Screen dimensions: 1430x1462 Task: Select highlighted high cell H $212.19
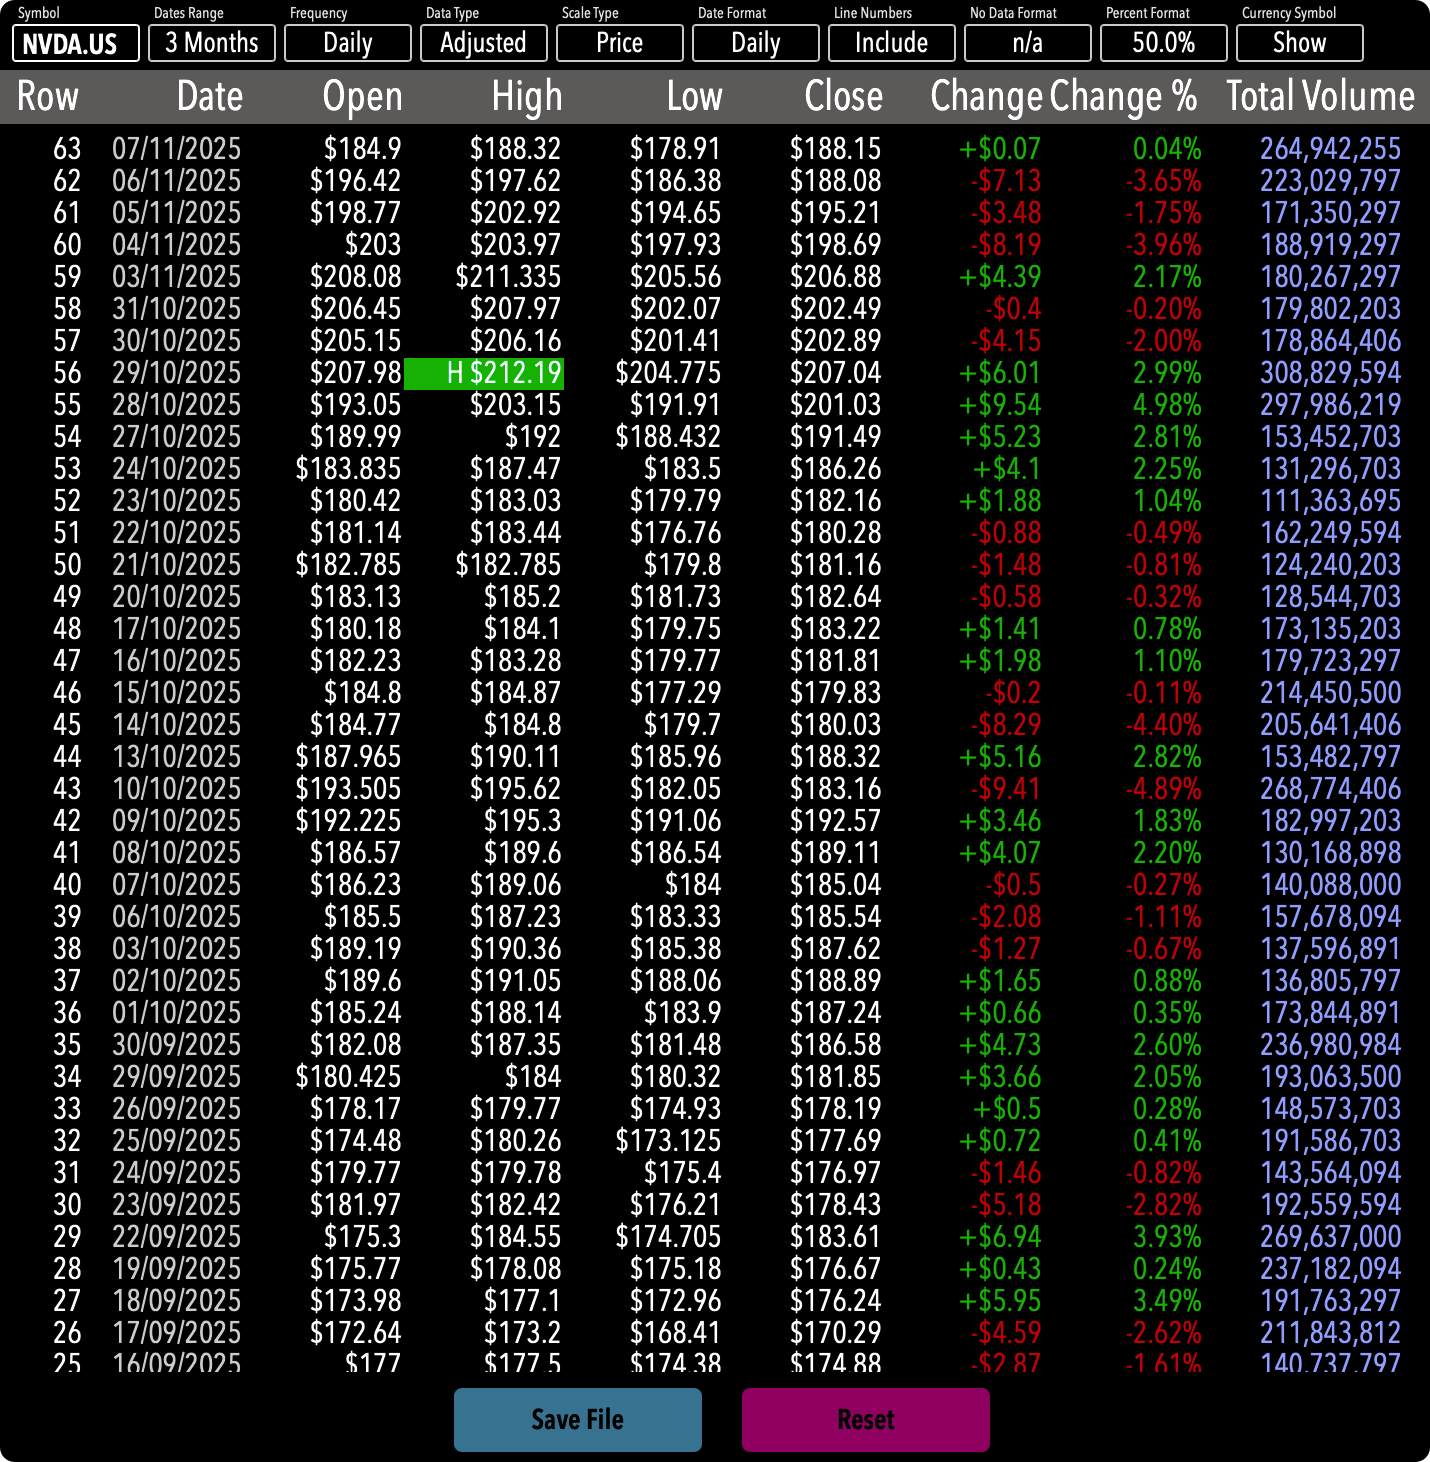(x=484, y=373)
